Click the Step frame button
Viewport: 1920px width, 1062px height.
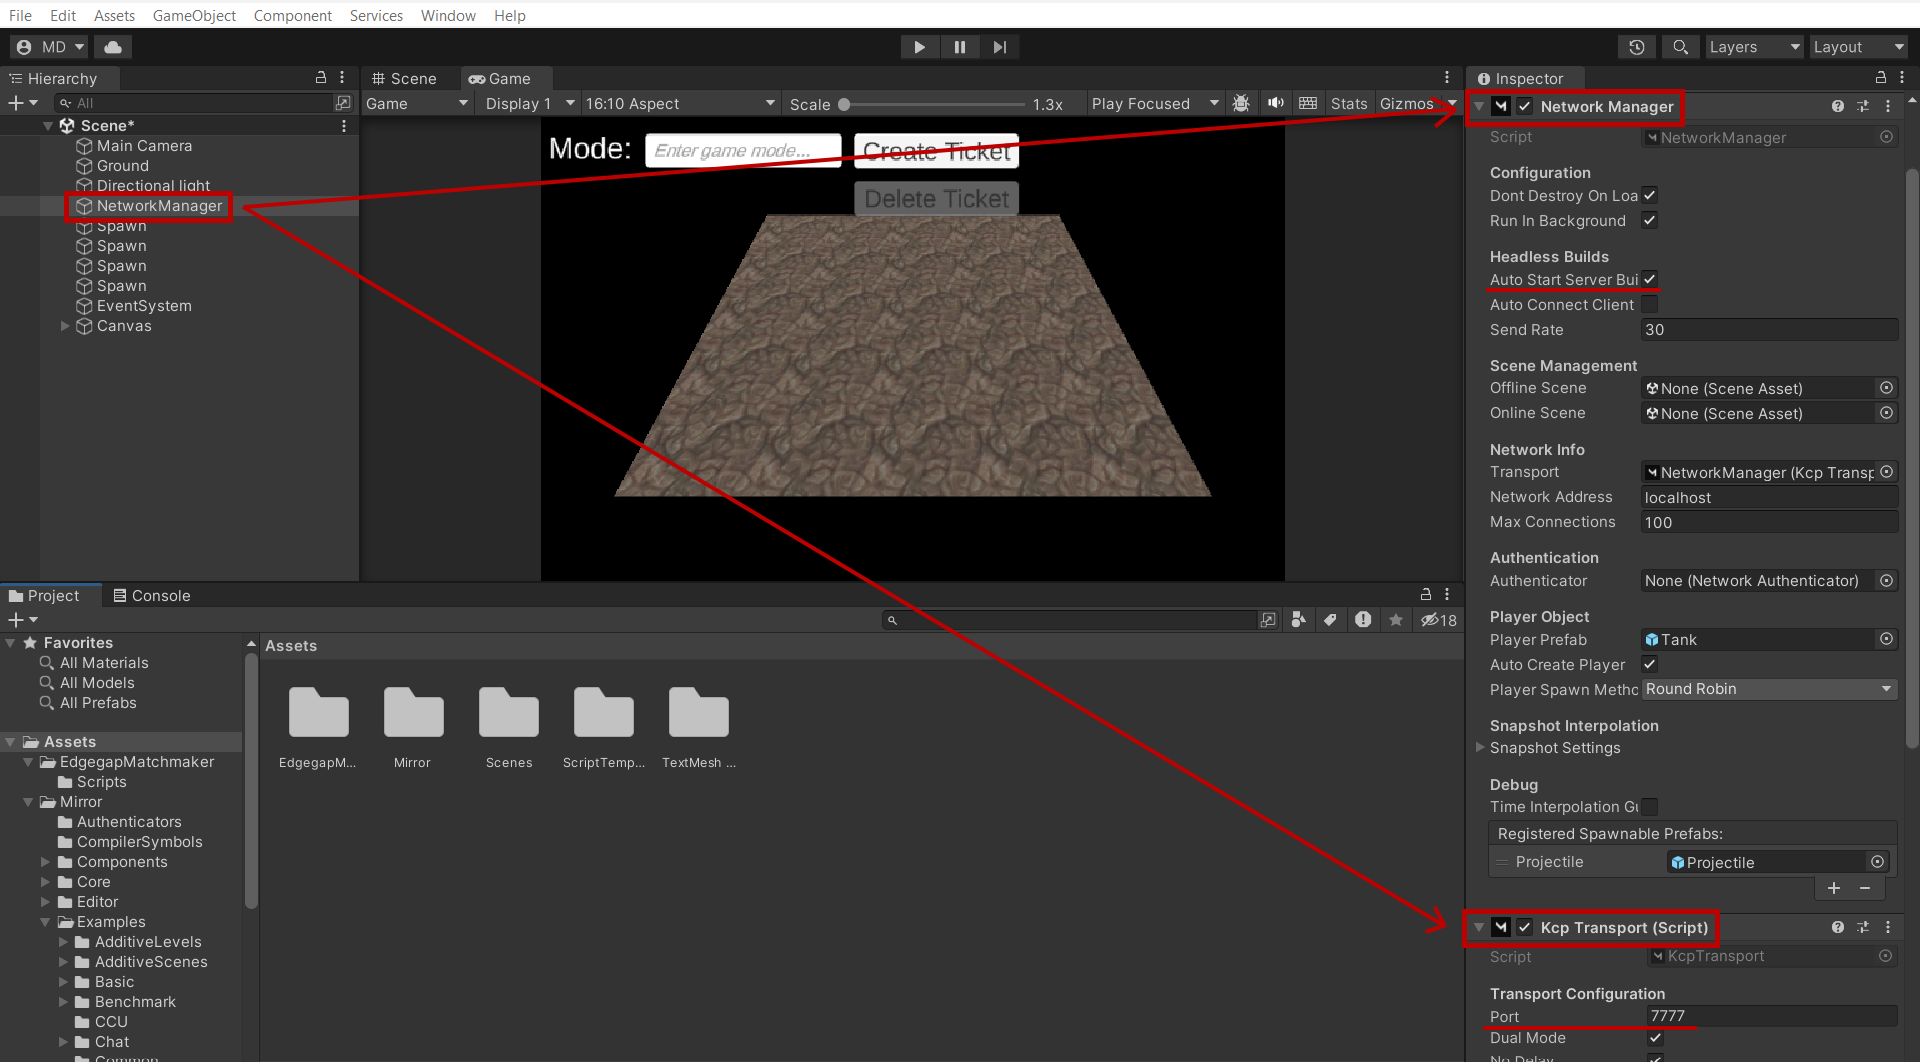click(999, 47)
